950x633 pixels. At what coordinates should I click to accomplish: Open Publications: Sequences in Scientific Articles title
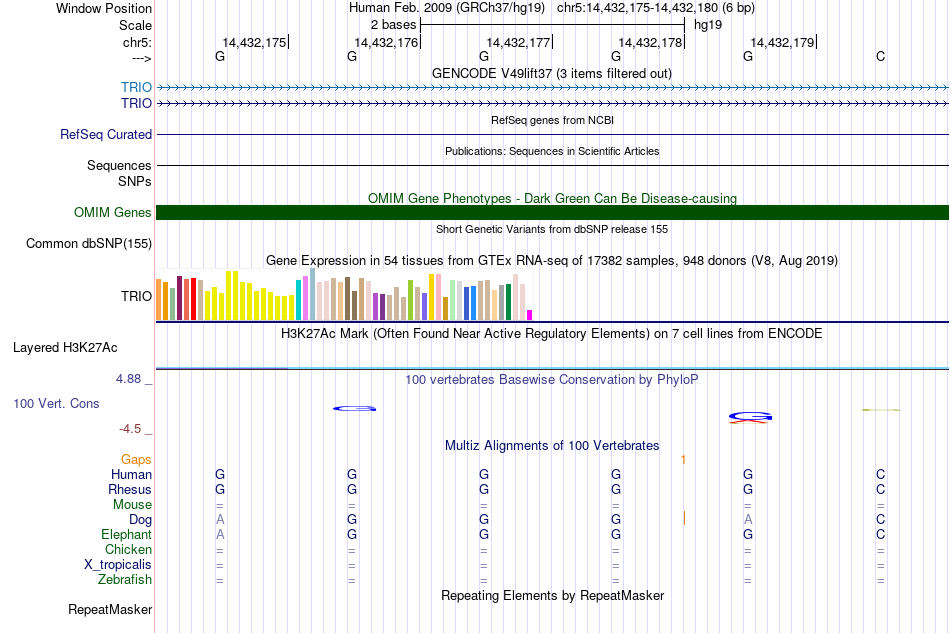click(x=552, y=151)
